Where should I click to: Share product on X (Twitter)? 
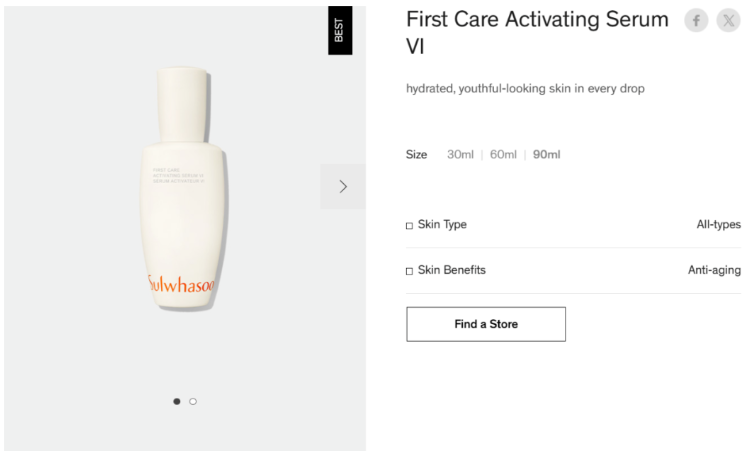tap(727, 22)
